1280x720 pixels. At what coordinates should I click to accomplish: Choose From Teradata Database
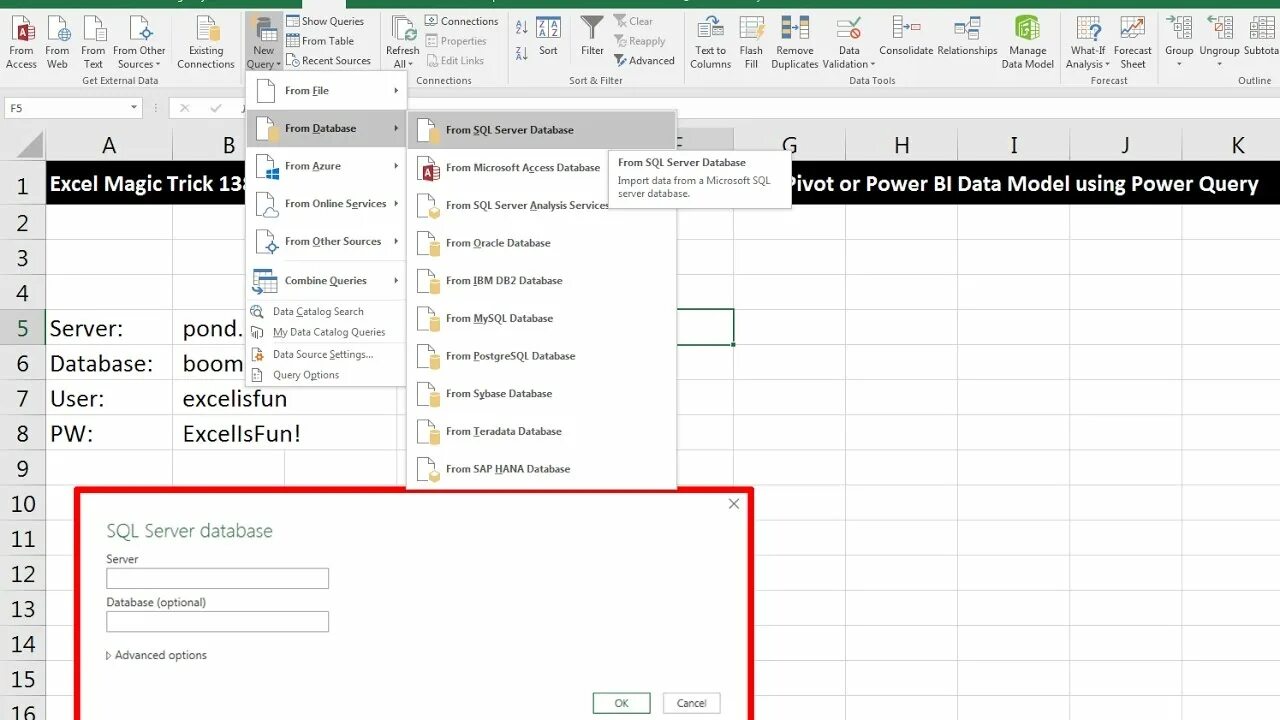point(542,431)
